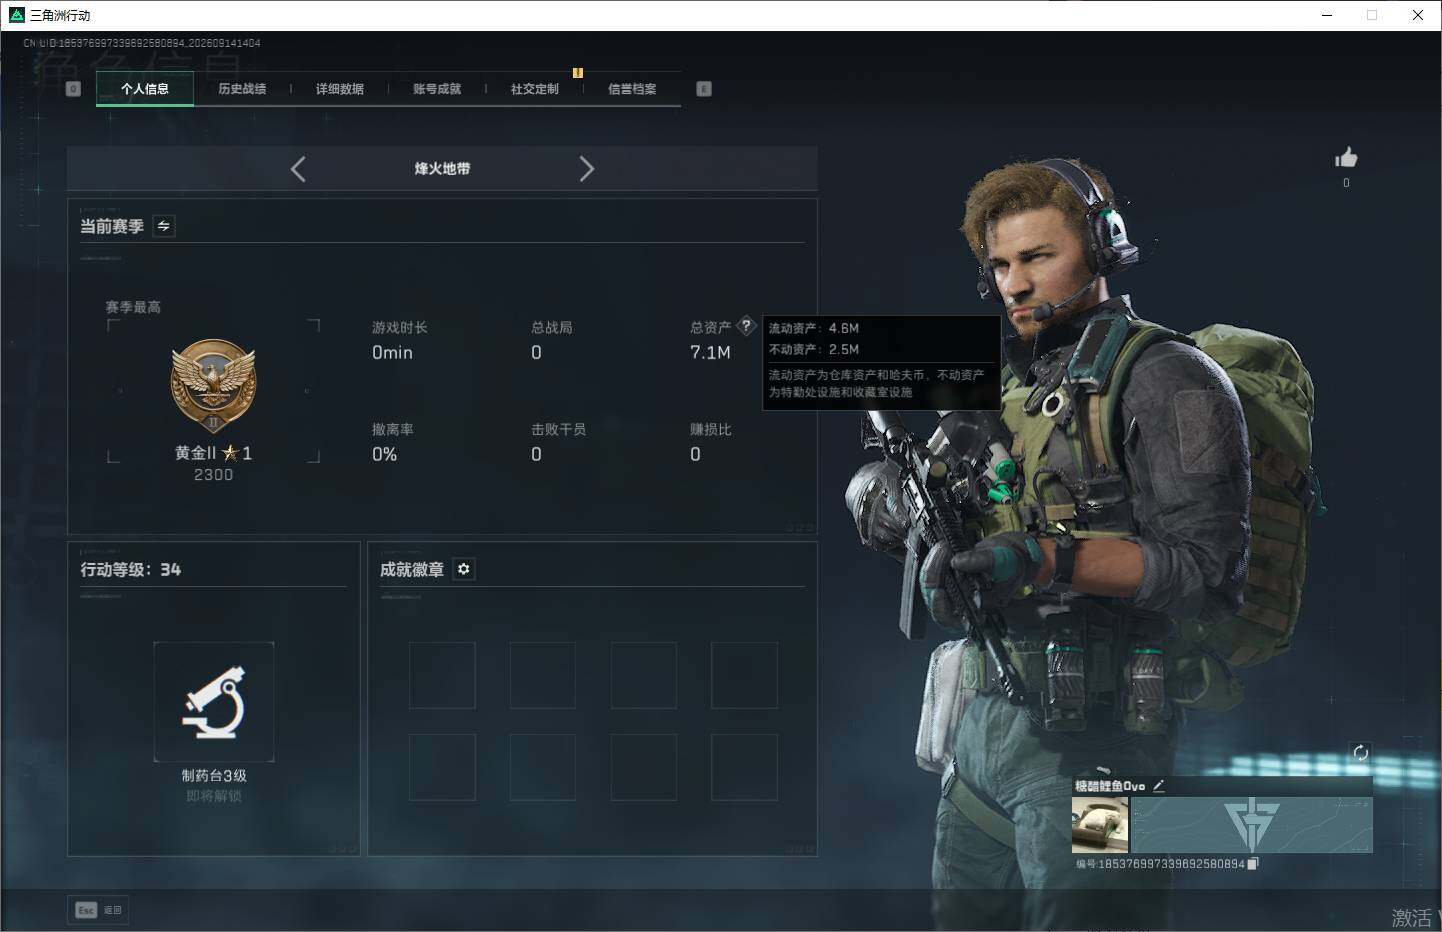Click the 烽火地带 mode title
The image size is (1442, 932).
(x=442, y=169)
